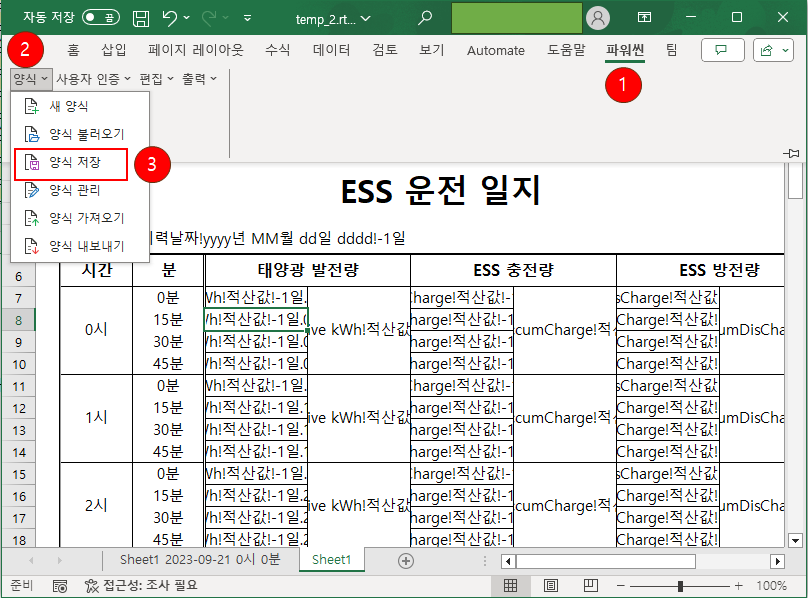Toggle the AutoSave switch

101,18
